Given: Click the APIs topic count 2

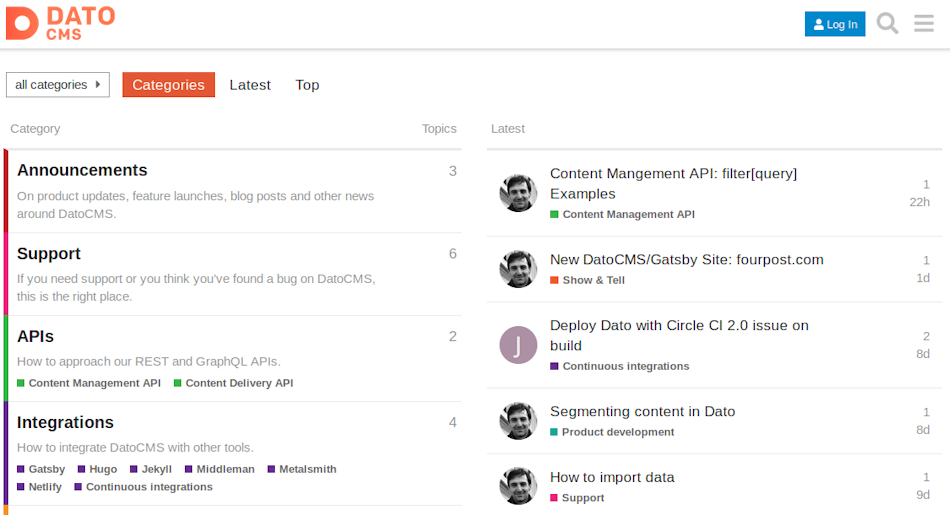Looking at the screenshot, I should click(x=453, y=336).
